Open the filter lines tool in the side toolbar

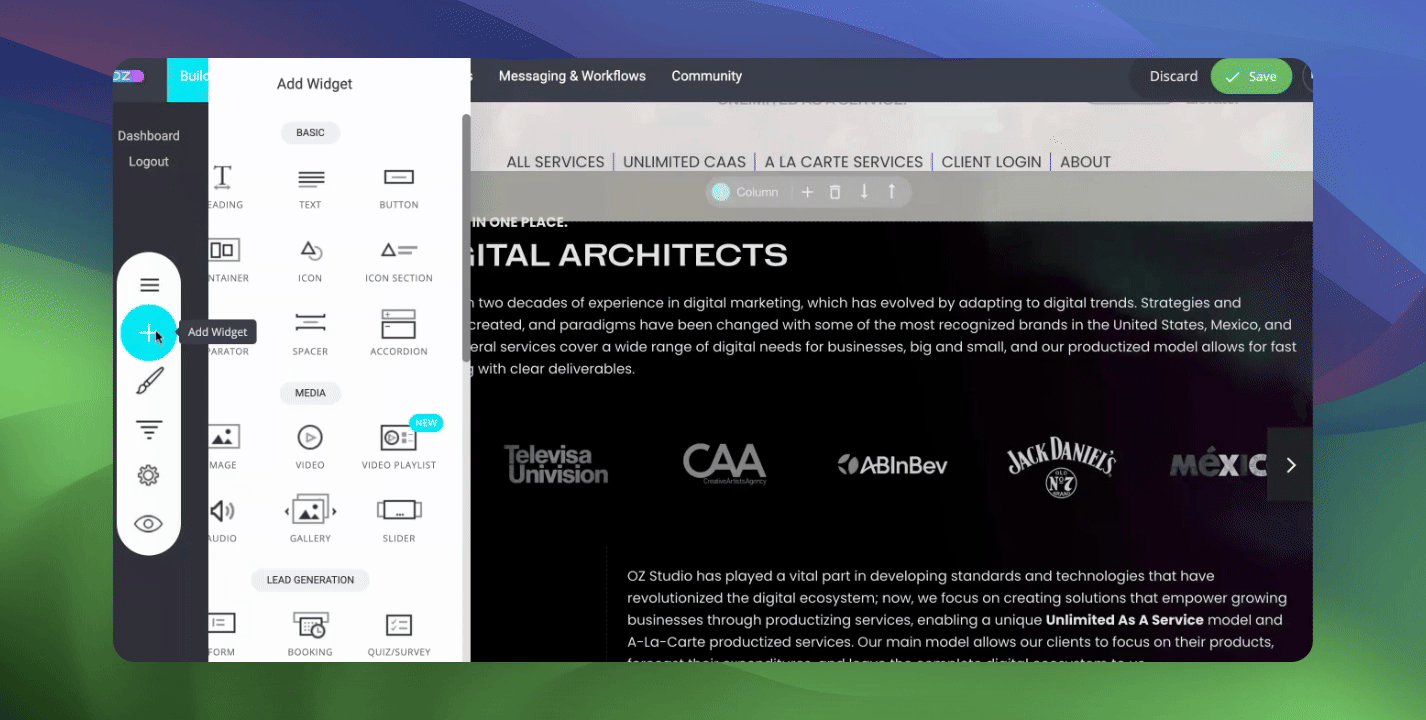[149, 430]
